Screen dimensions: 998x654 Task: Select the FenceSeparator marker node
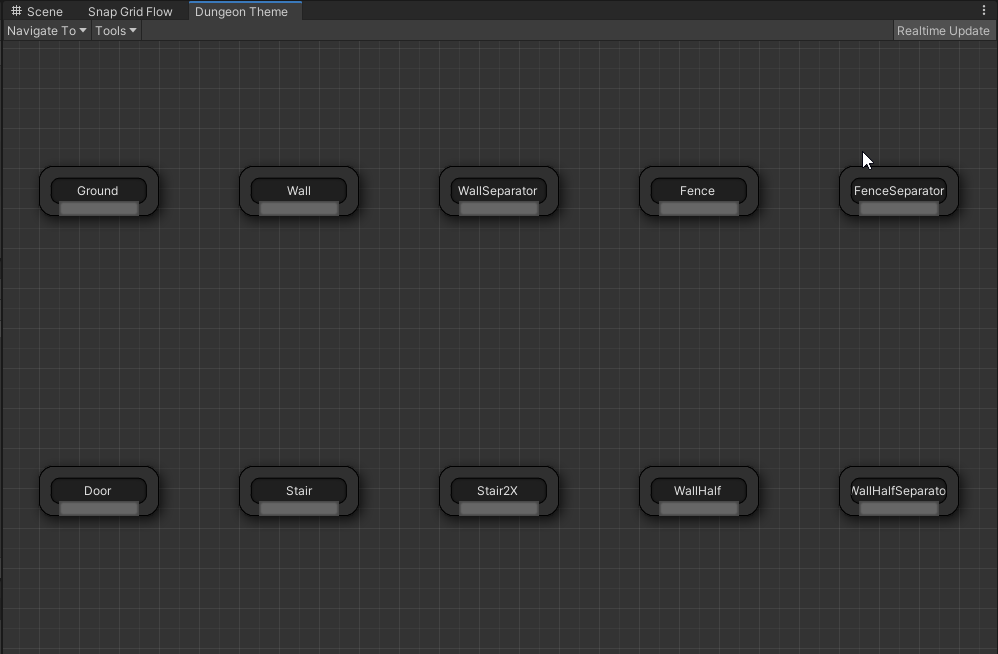(x=898, y=190)
